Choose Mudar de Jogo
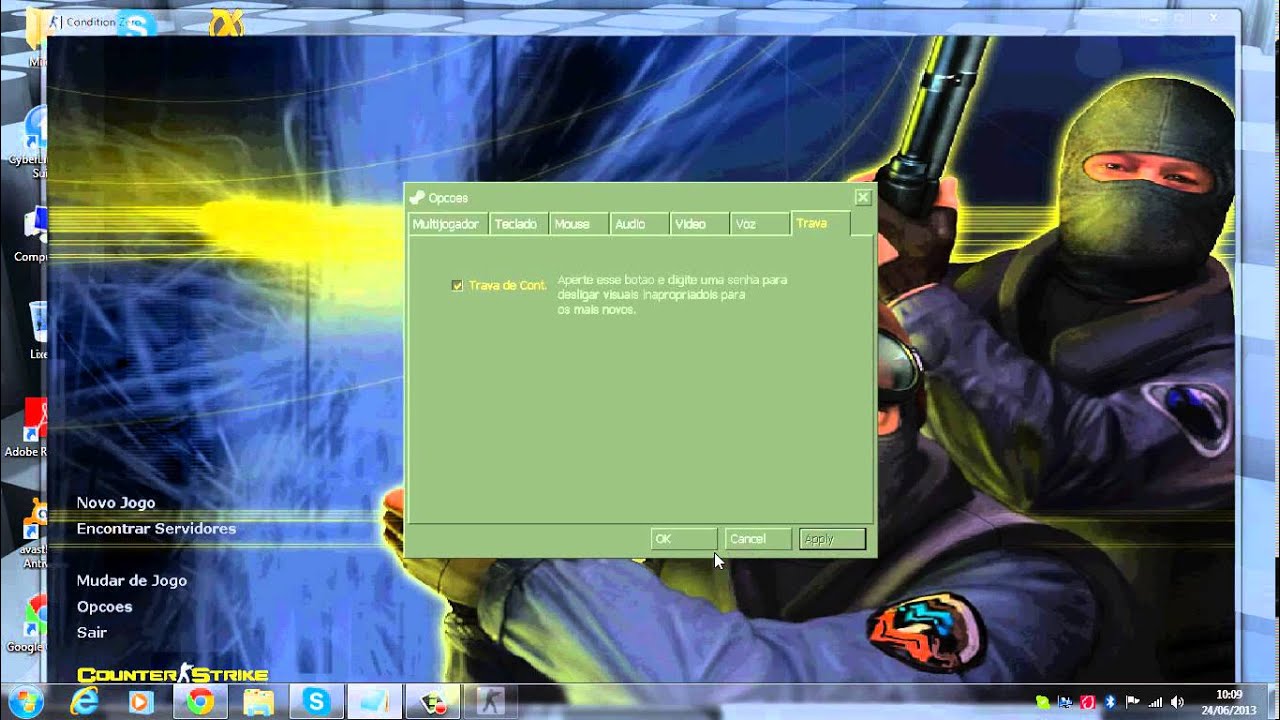The width and height of the screenshot is (1280, 720). tap(132, 581)
